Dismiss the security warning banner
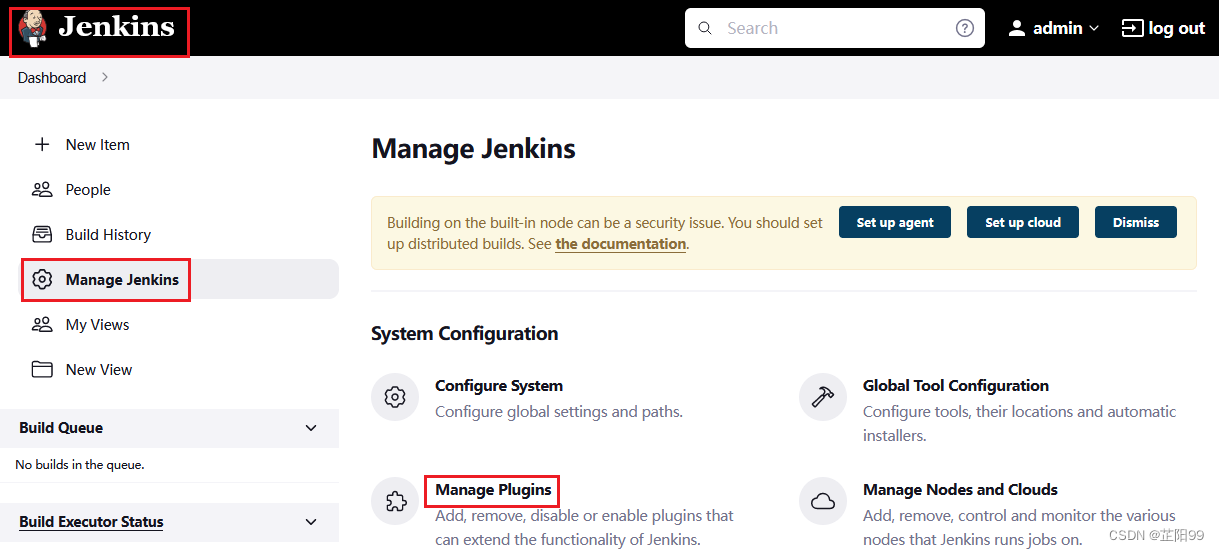This screenshot has width=1219, height=551. tap(1136, 222)
